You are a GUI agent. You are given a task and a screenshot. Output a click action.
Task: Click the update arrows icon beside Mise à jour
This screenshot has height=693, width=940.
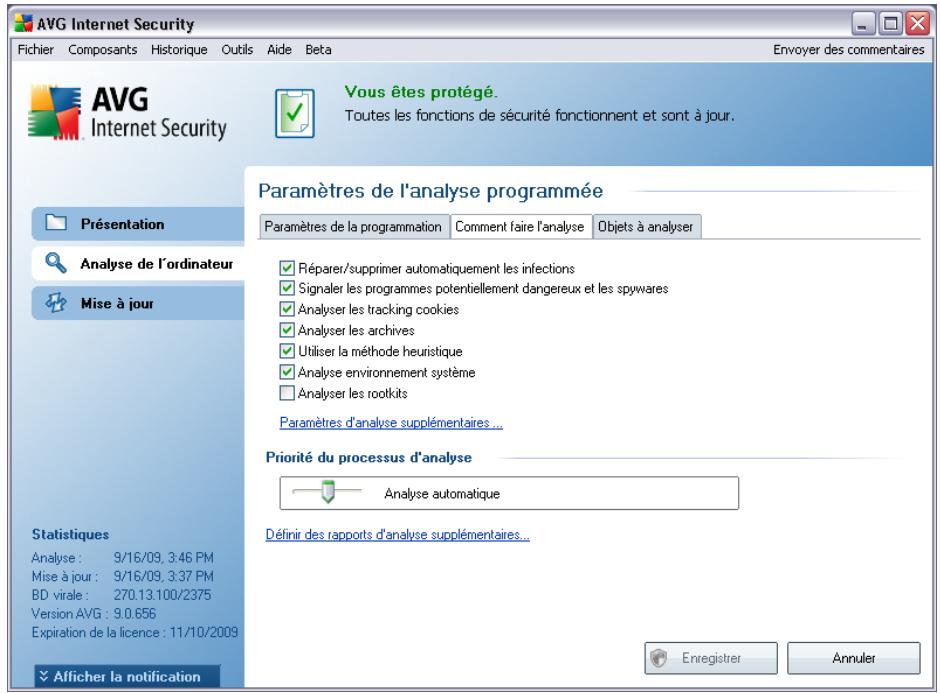tap(56, 303)
